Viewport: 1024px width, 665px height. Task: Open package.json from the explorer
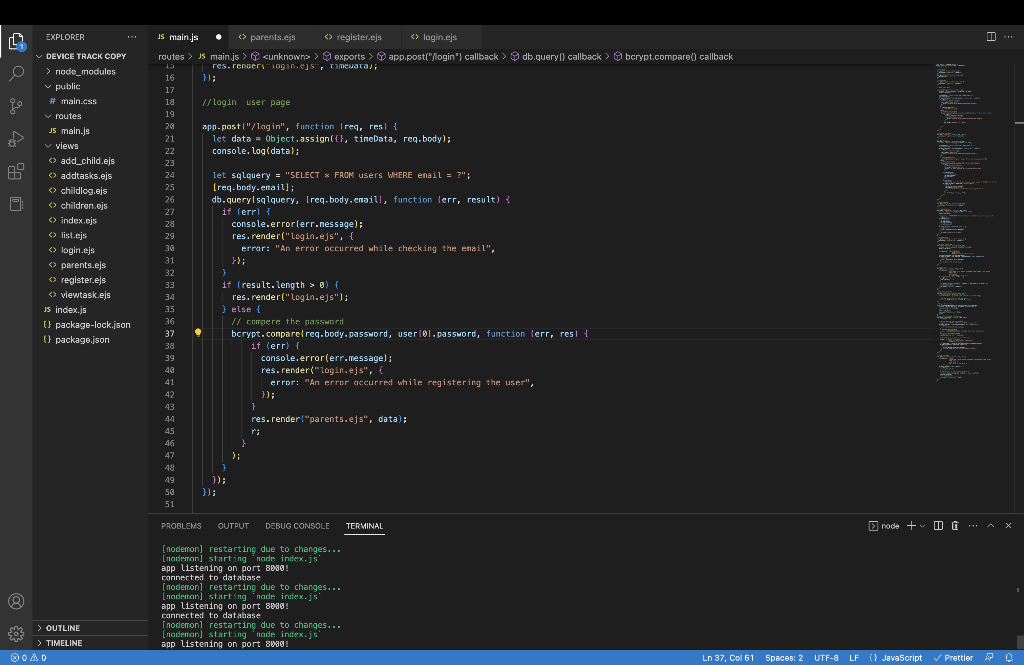coord(82,340)
